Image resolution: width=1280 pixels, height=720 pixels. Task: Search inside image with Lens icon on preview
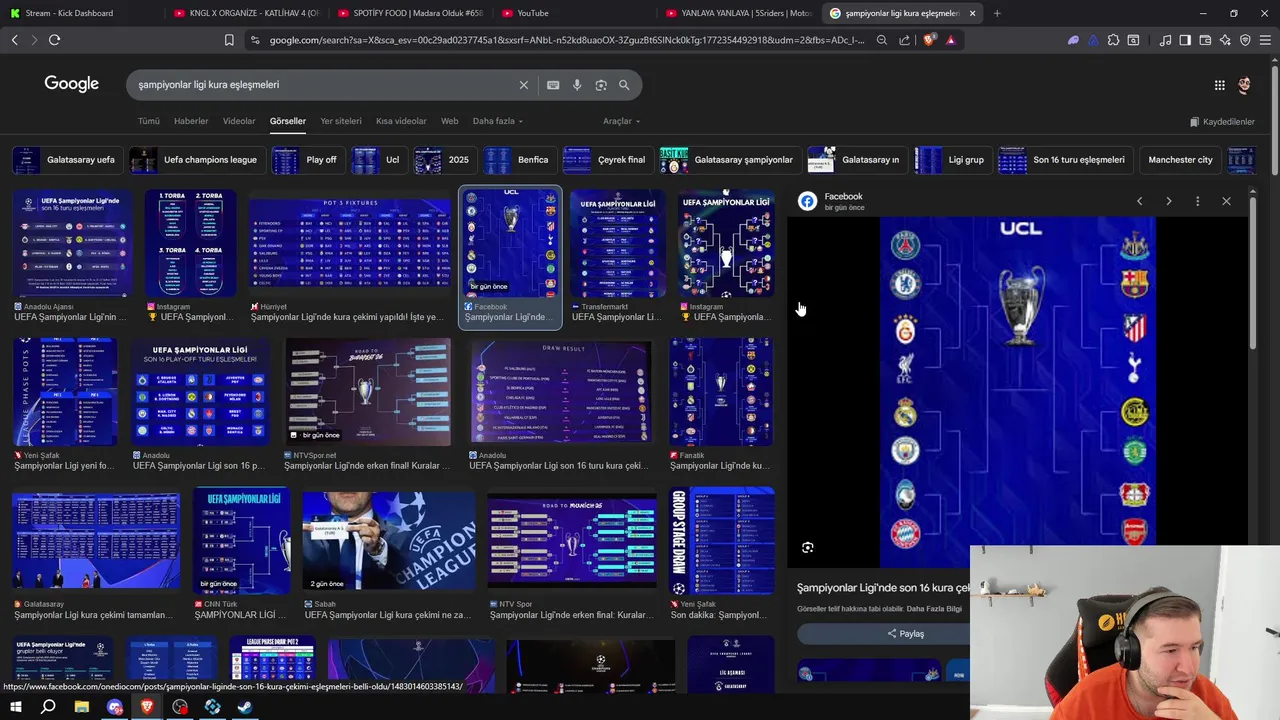tap(808, 547)
